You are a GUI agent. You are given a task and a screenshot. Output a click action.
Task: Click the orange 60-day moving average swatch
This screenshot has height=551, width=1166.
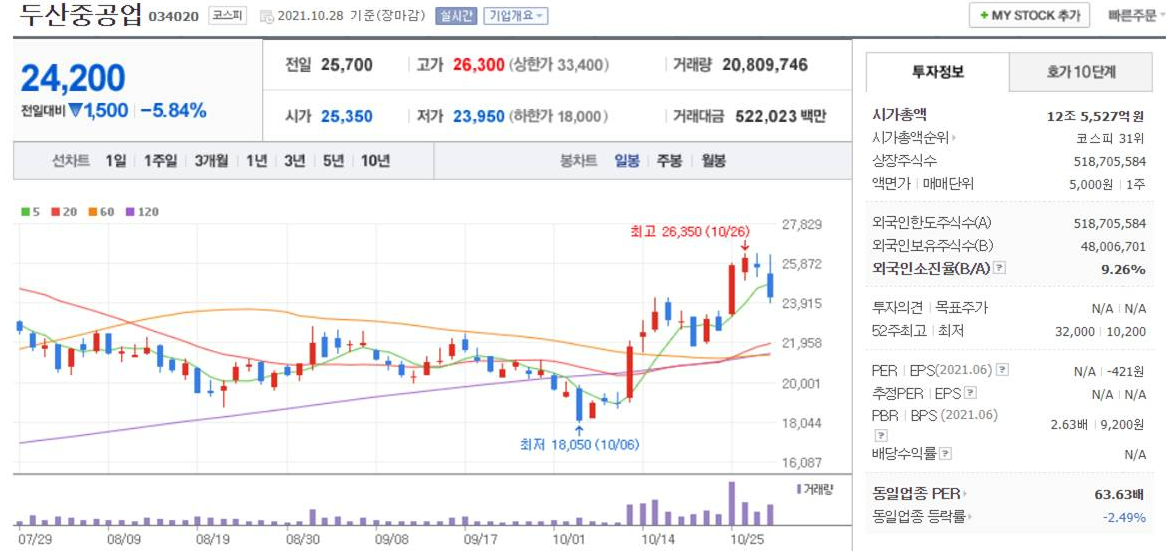click(92, 212)
